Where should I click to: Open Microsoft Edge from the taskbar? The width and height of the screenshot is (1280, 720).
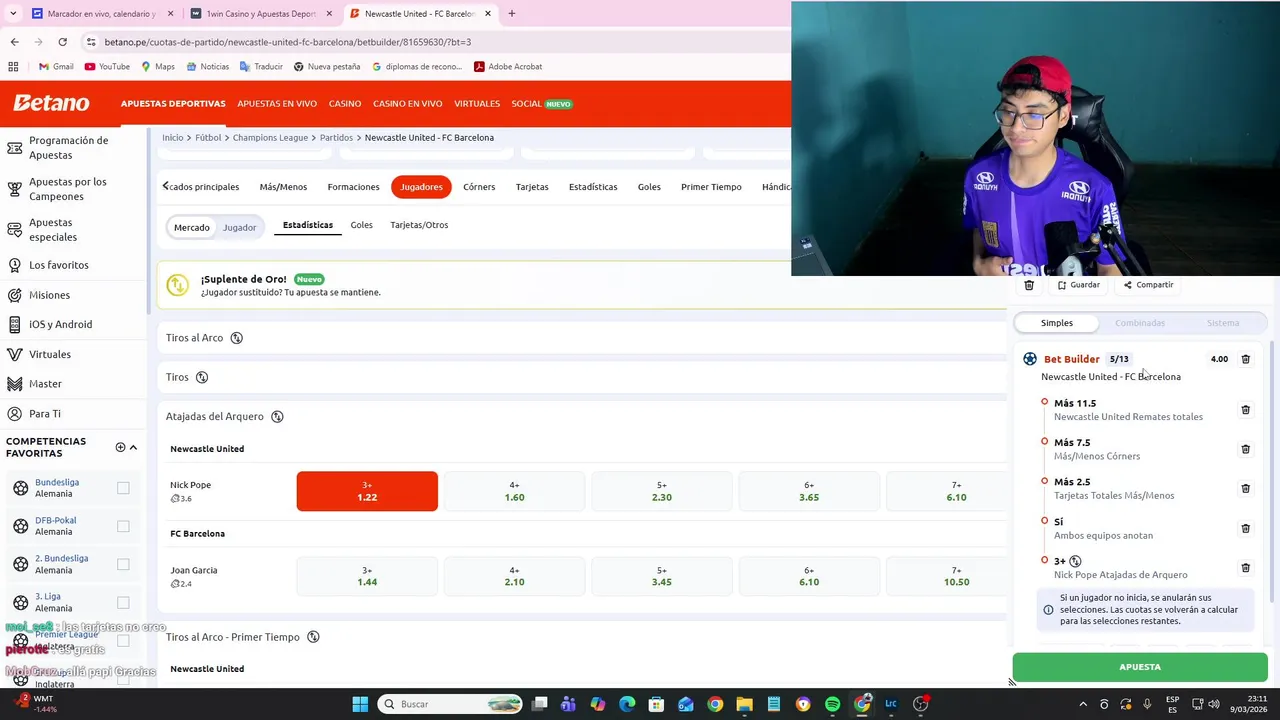click(627, 704)
